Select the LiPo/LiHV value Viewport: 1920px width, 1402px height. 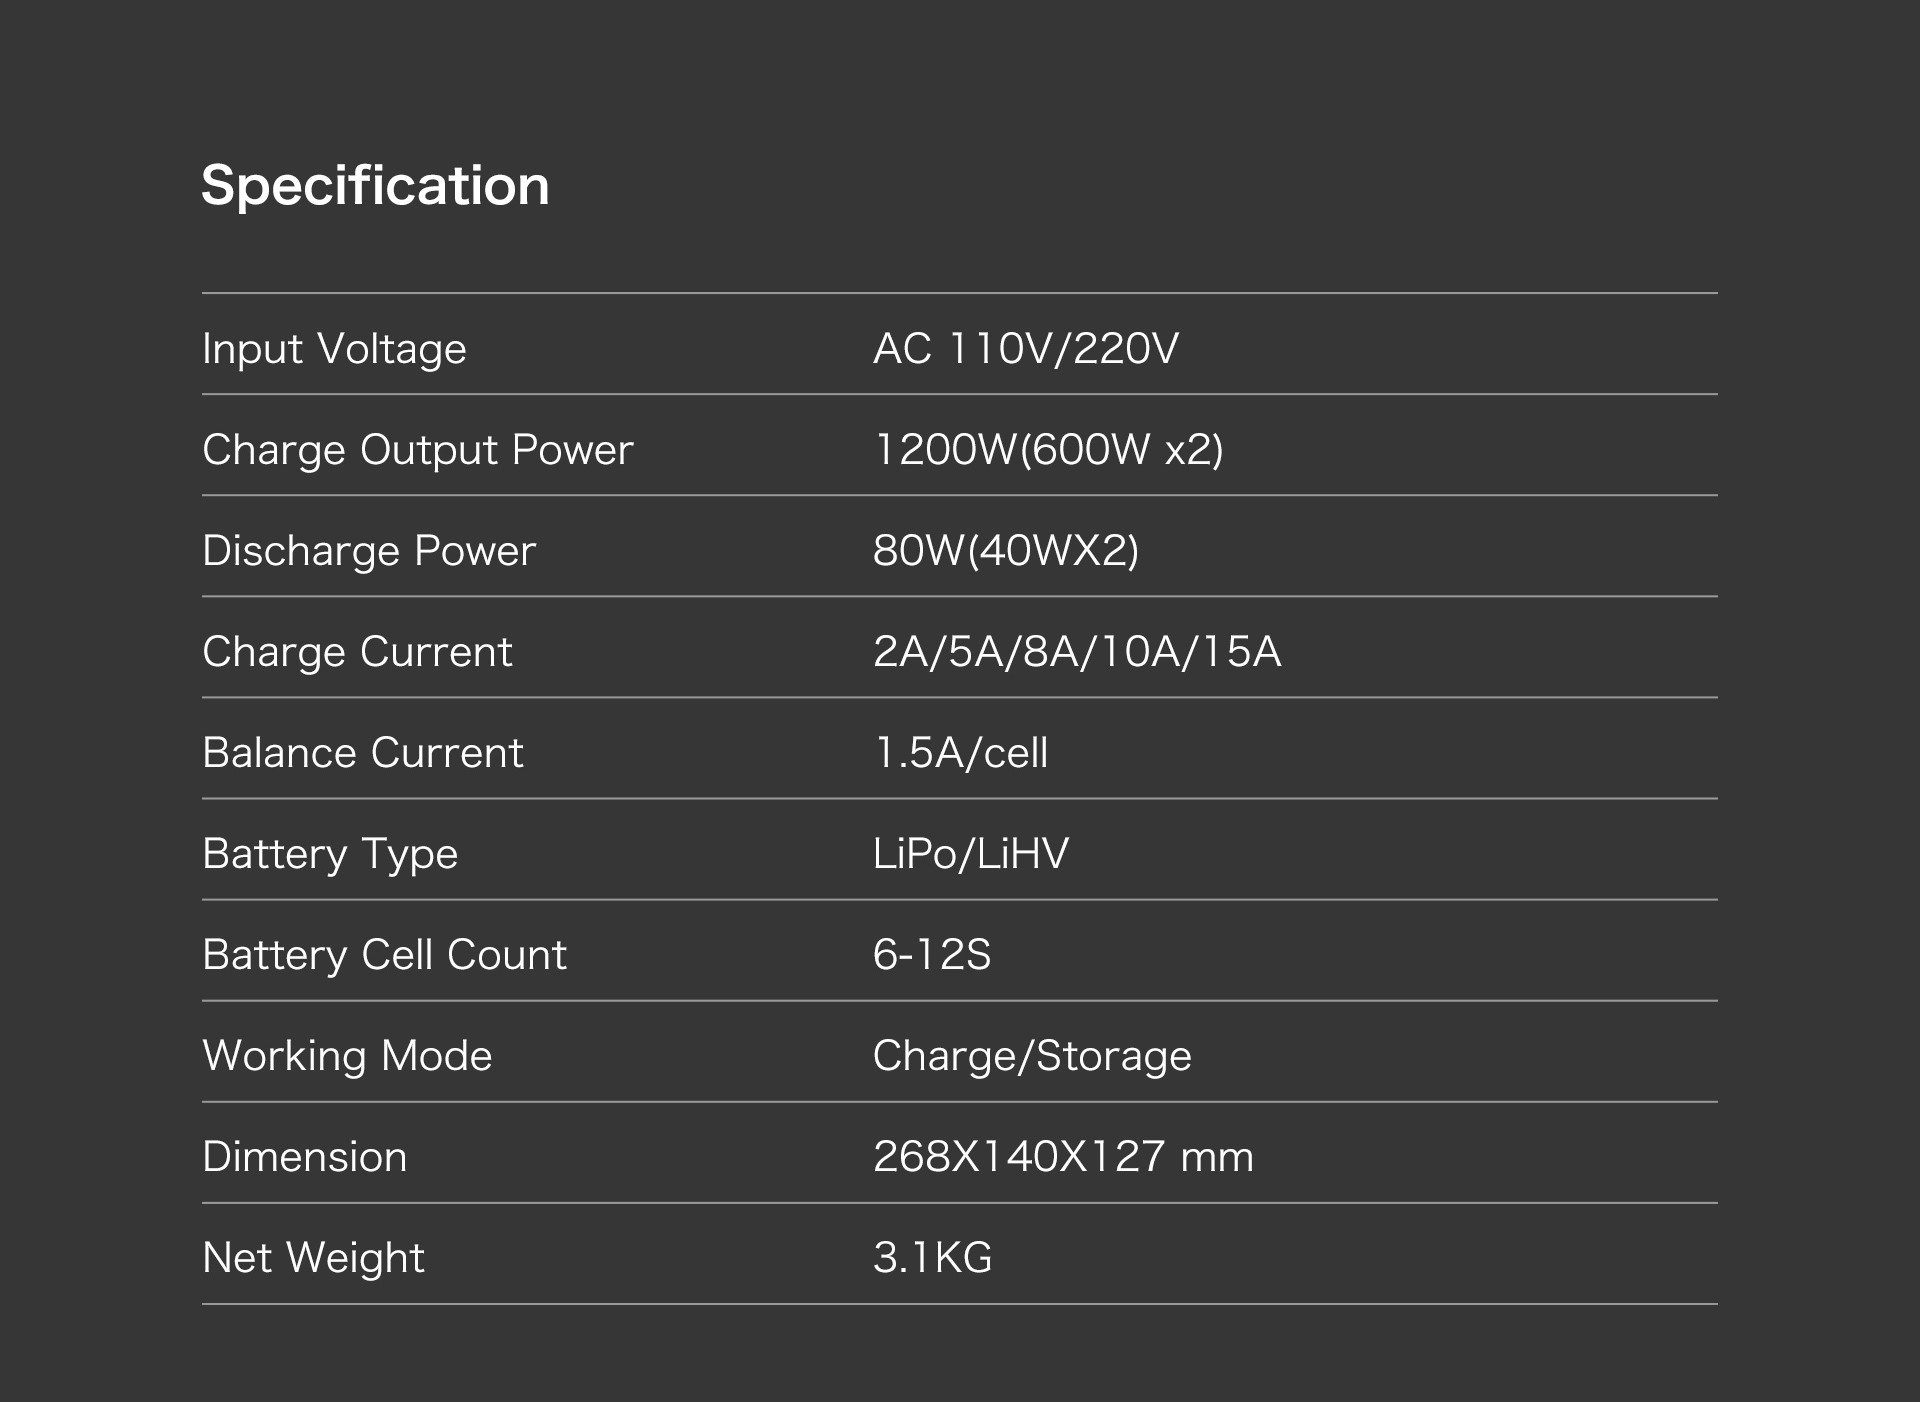pyautogui.click(x=970, y=854)
